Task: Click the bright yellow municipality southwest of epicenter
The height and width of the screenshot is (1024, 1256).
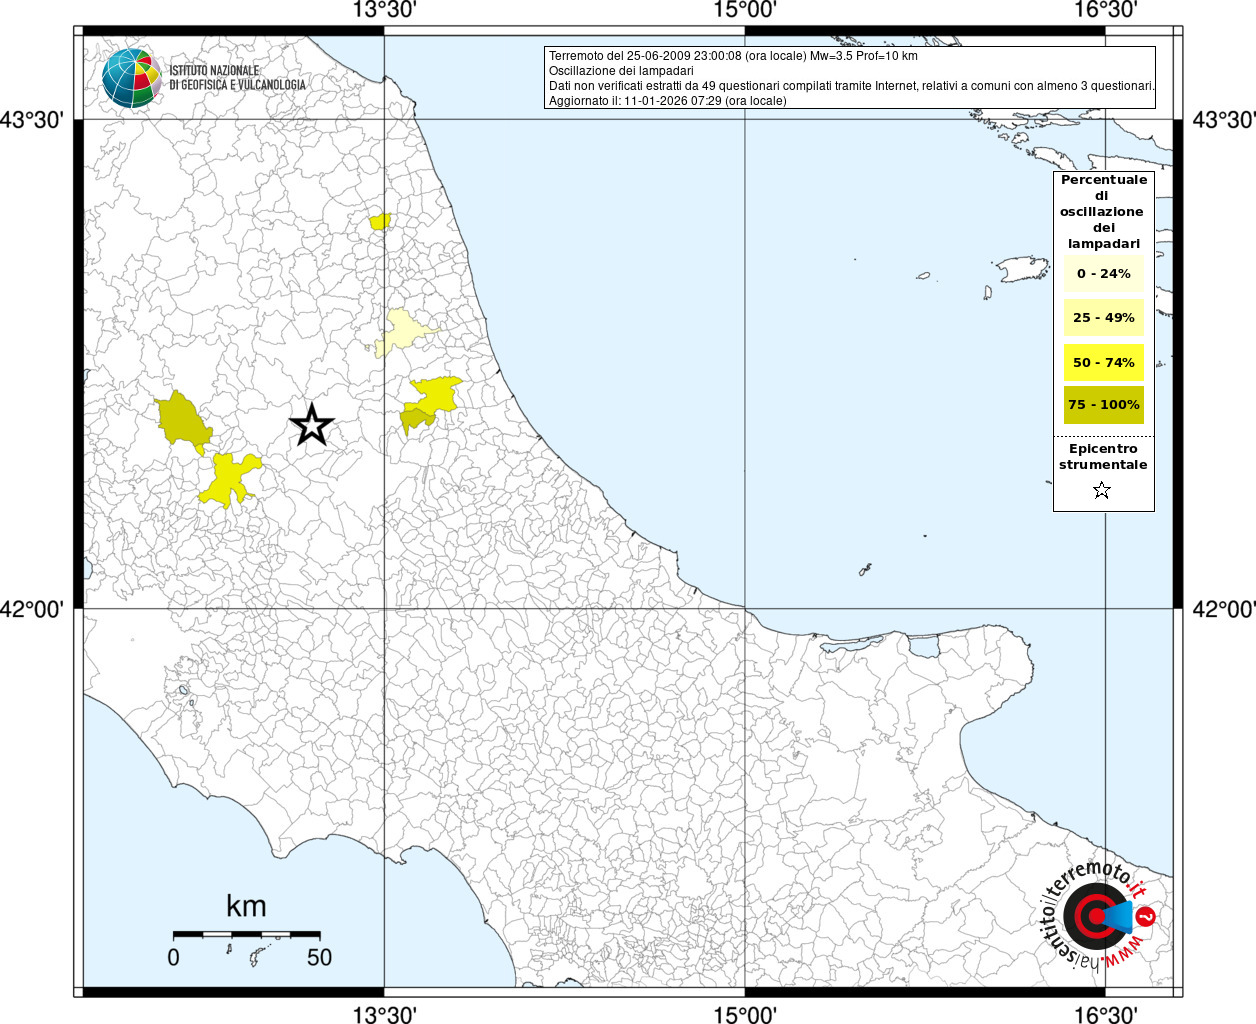Action: click(x=231, y=480)
